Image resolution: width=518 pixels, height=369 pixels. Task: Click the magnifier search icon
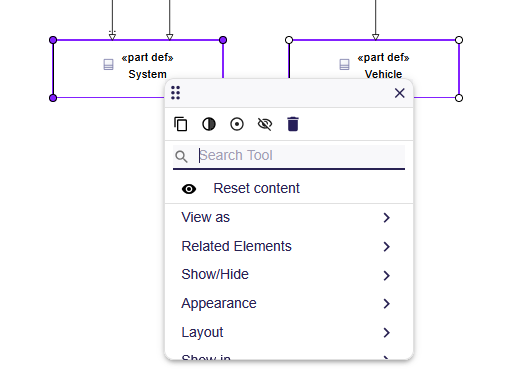pyautogui.click(x=181, y=156)
